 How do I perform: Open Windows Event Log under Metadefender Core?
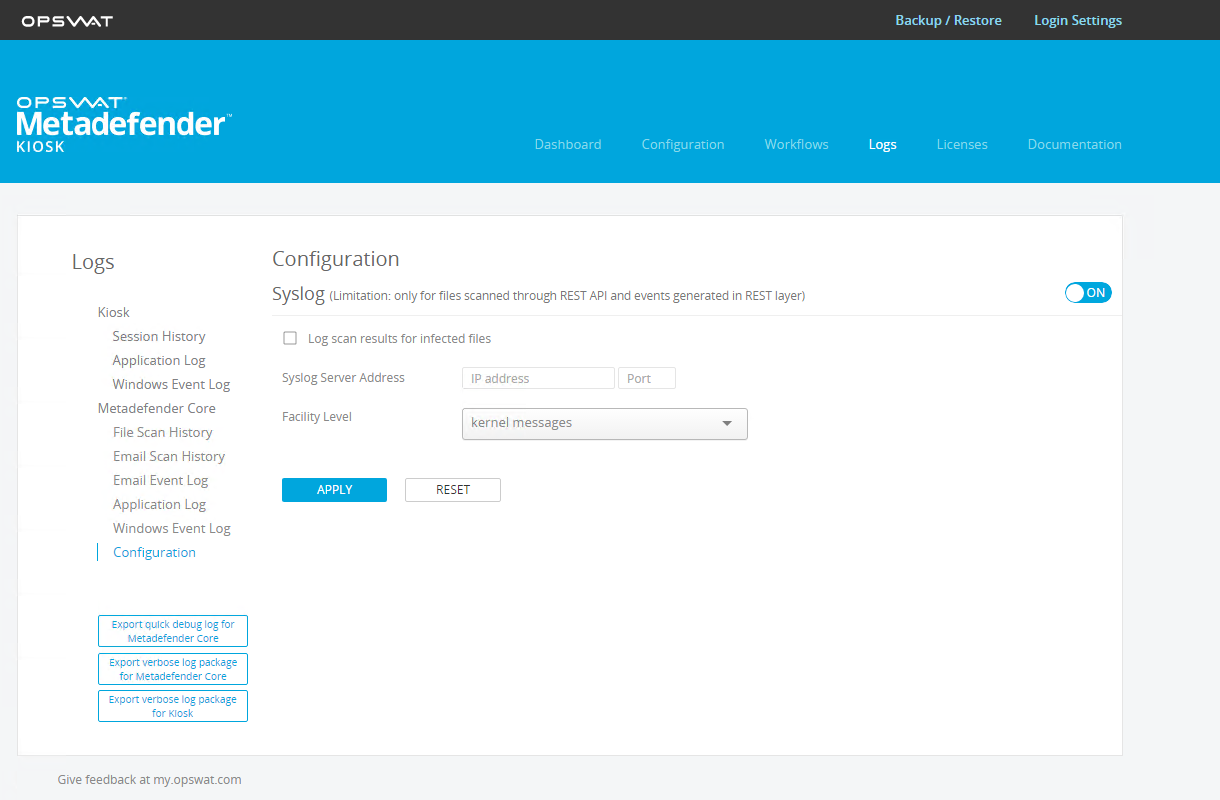coord(172,528)
